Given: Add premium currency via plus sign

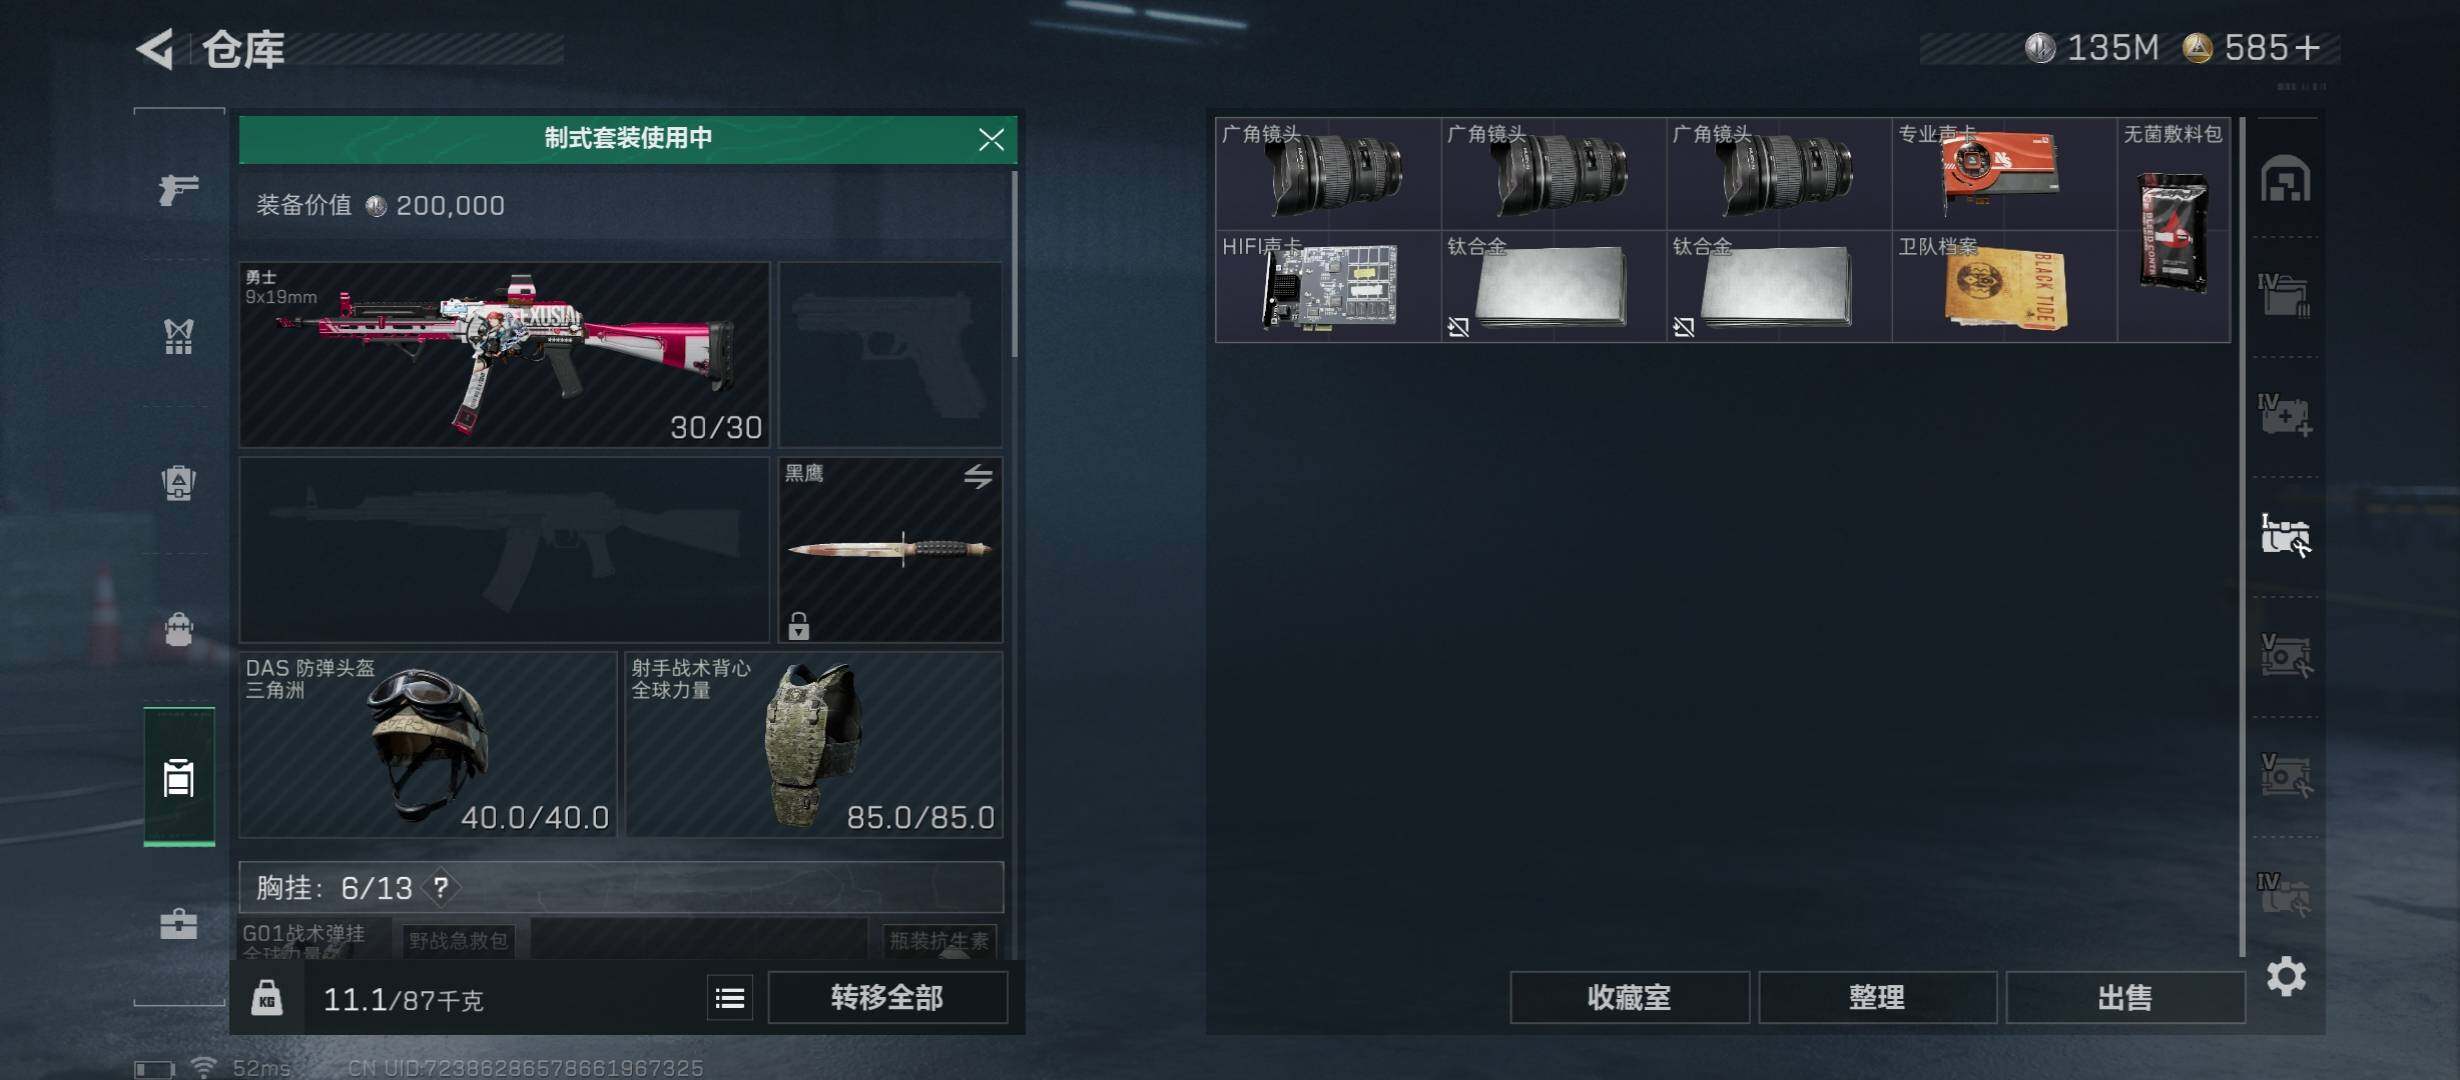Looking at the screenshot, I should [x=2307, y=48].
